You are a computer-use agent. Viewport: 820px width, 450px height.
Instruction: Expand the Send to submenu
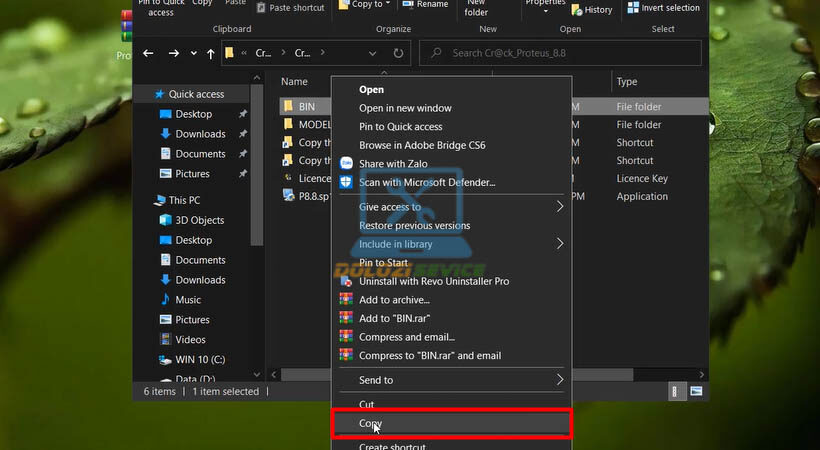[560, 380]
